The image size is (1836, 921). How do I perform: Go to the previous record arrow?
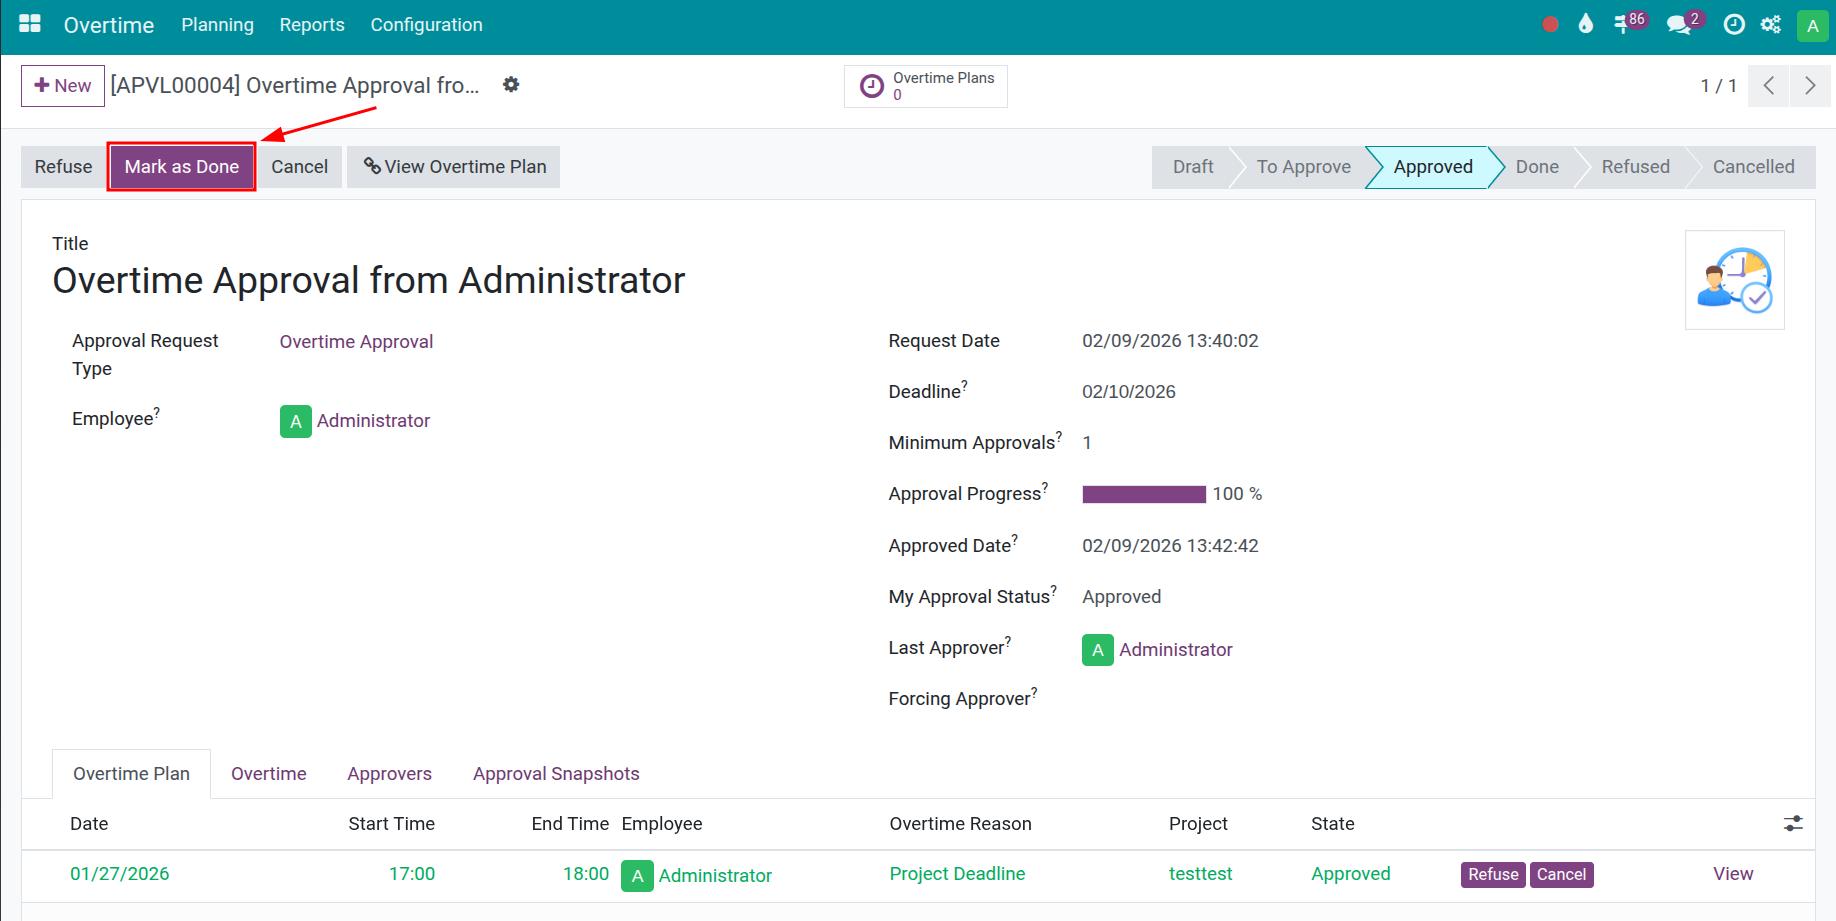point(1769,86)
